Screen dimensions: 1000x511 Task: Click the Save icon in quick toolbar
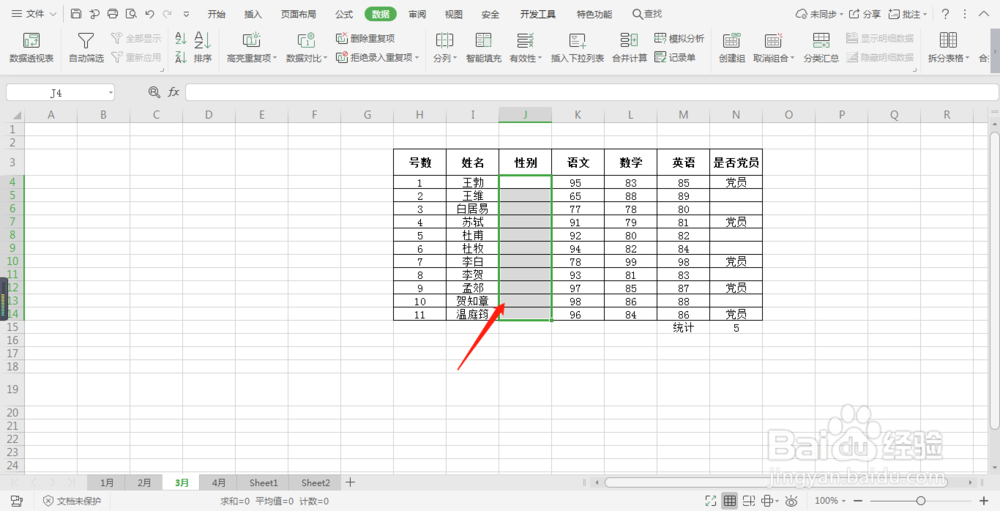click(76, 13)
